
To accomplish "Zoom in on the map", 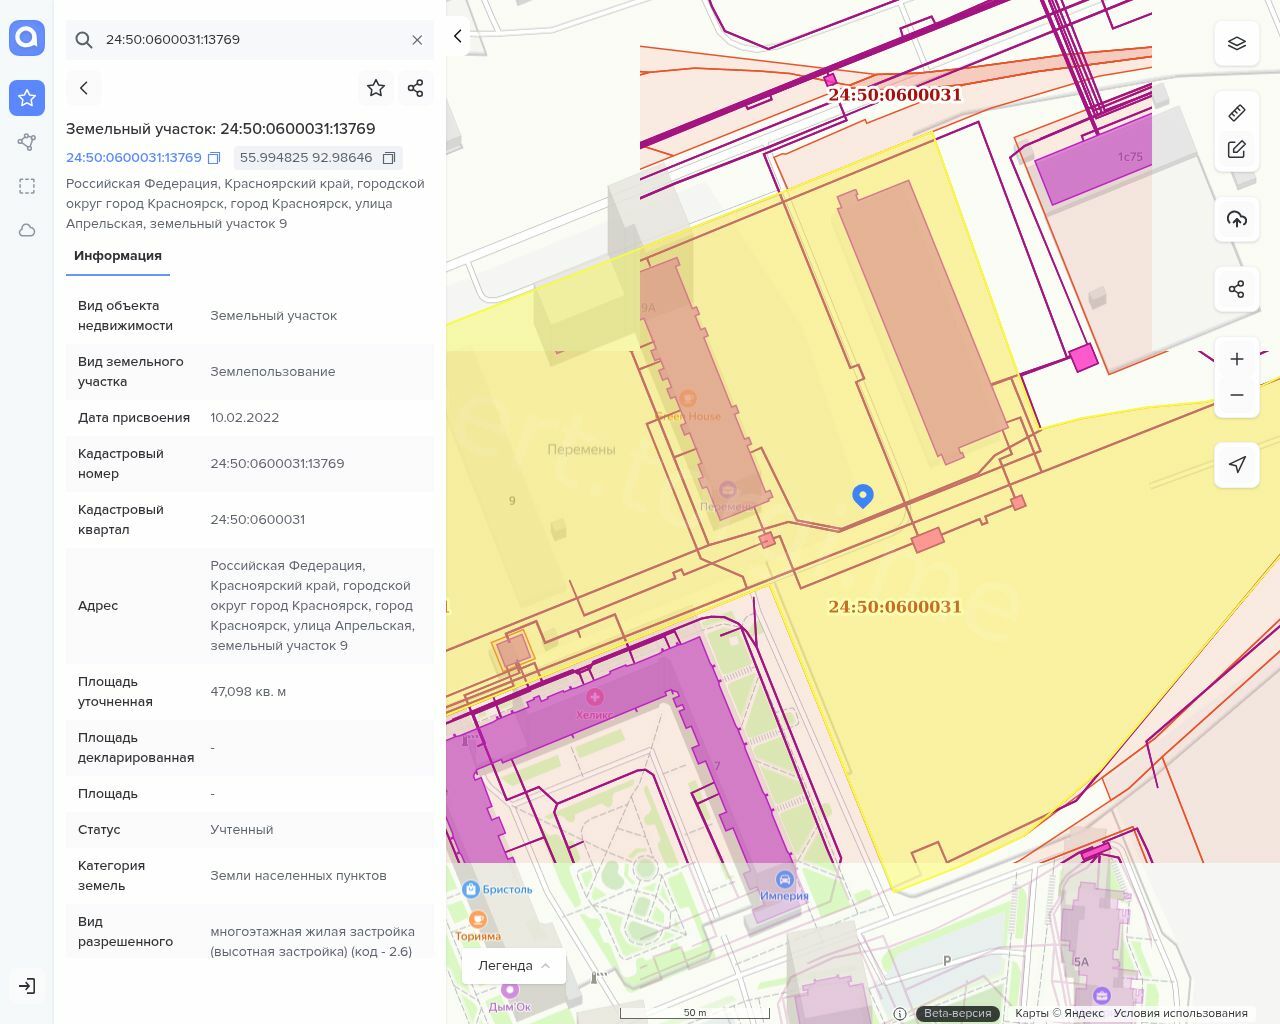I will pyautogui.click(x=1237, y=359).
